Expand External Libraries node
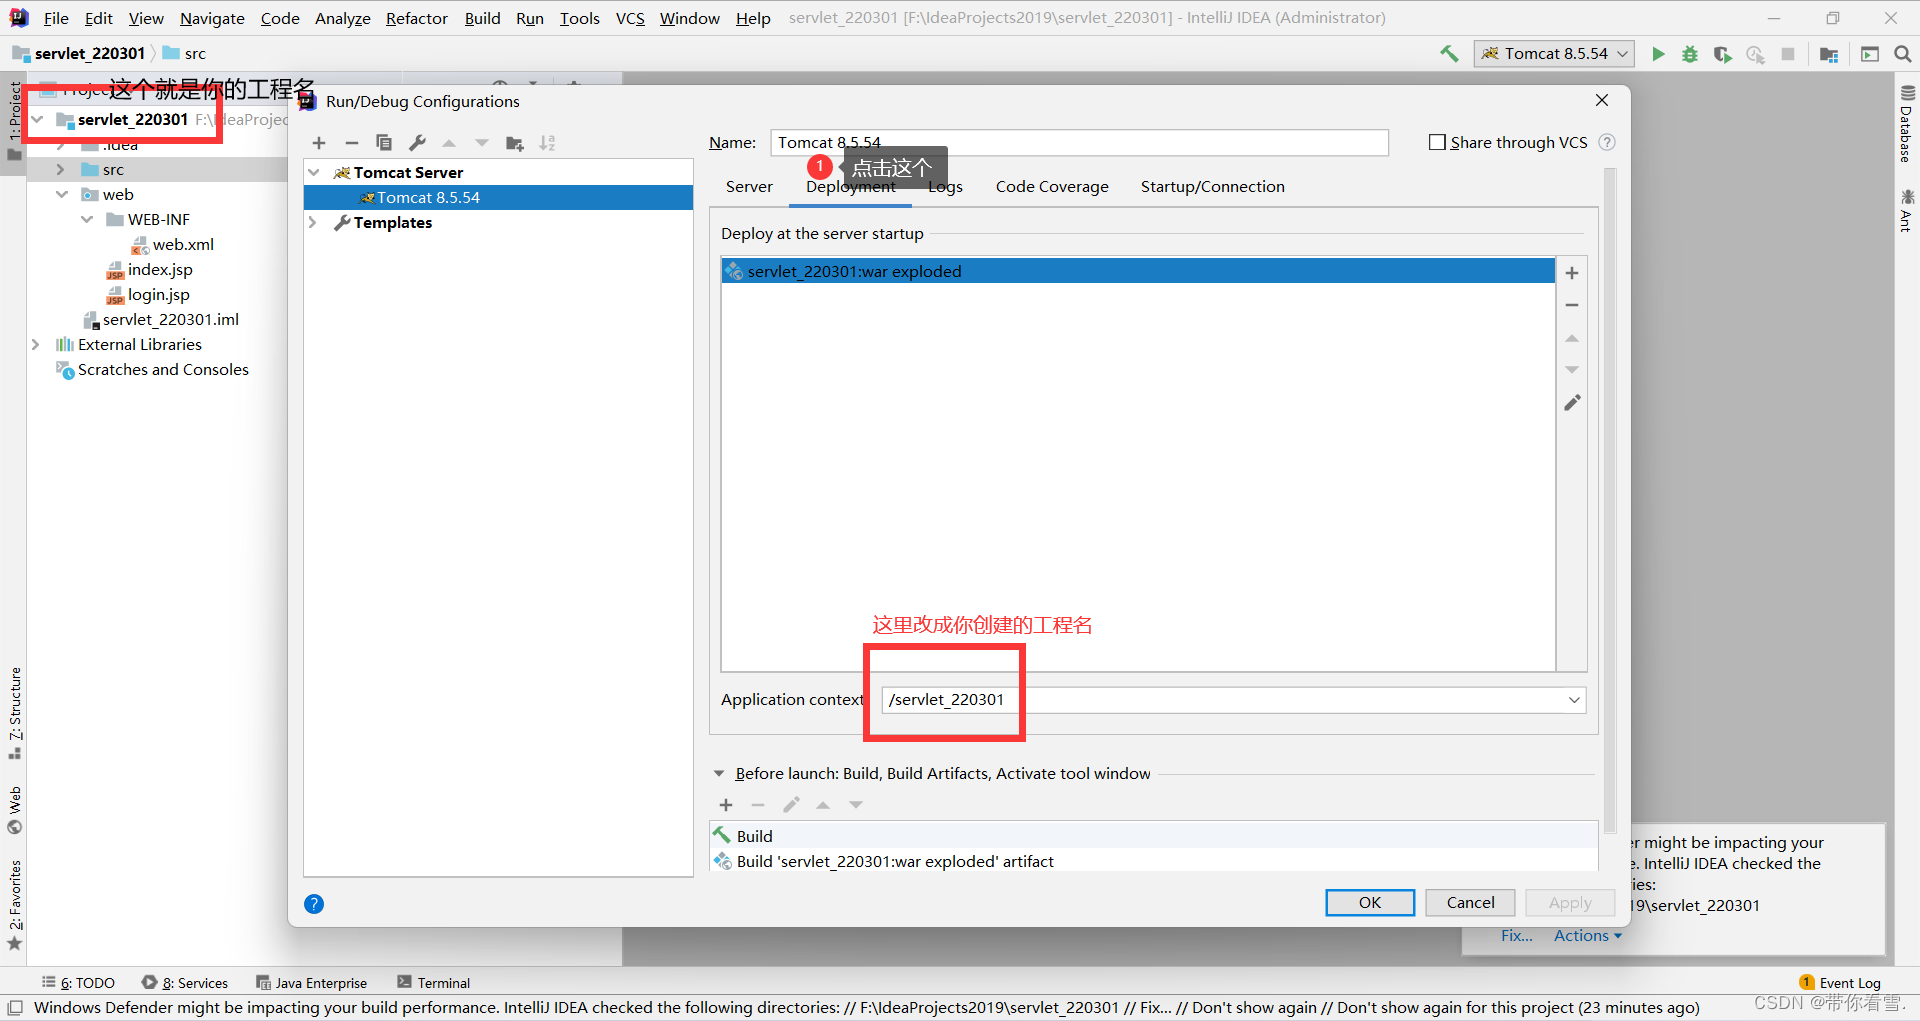Screen dimensions: 1920x1021 click(36, 345)
